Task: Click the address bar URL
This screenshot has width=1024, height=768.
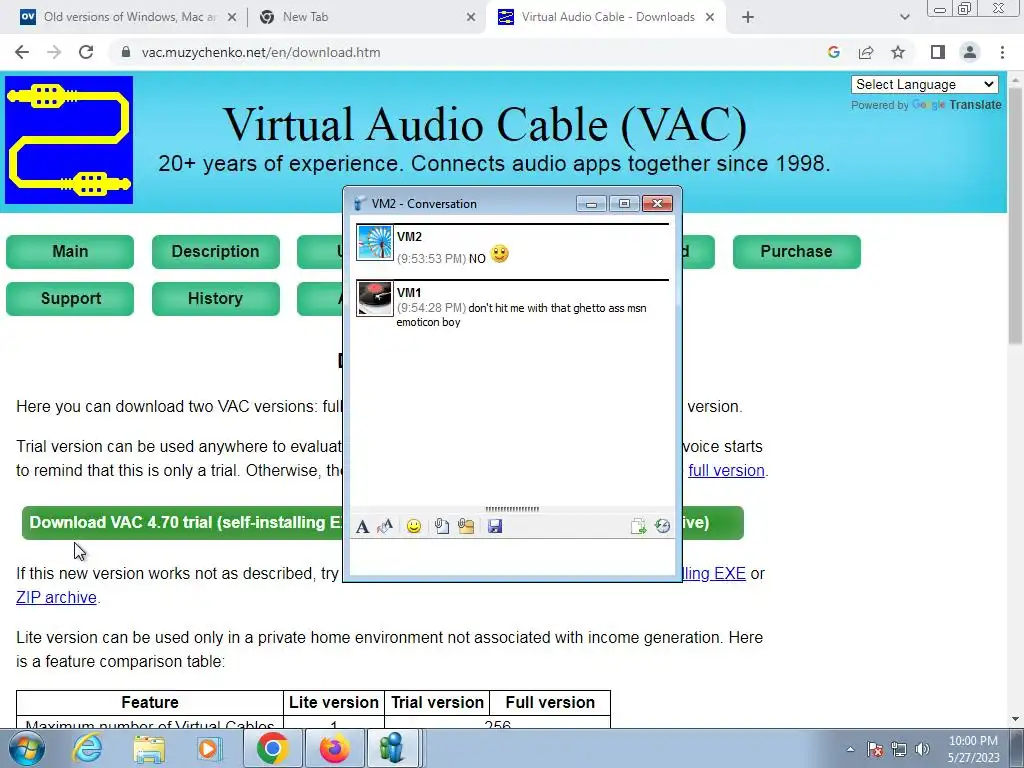Action: [261, 52]
